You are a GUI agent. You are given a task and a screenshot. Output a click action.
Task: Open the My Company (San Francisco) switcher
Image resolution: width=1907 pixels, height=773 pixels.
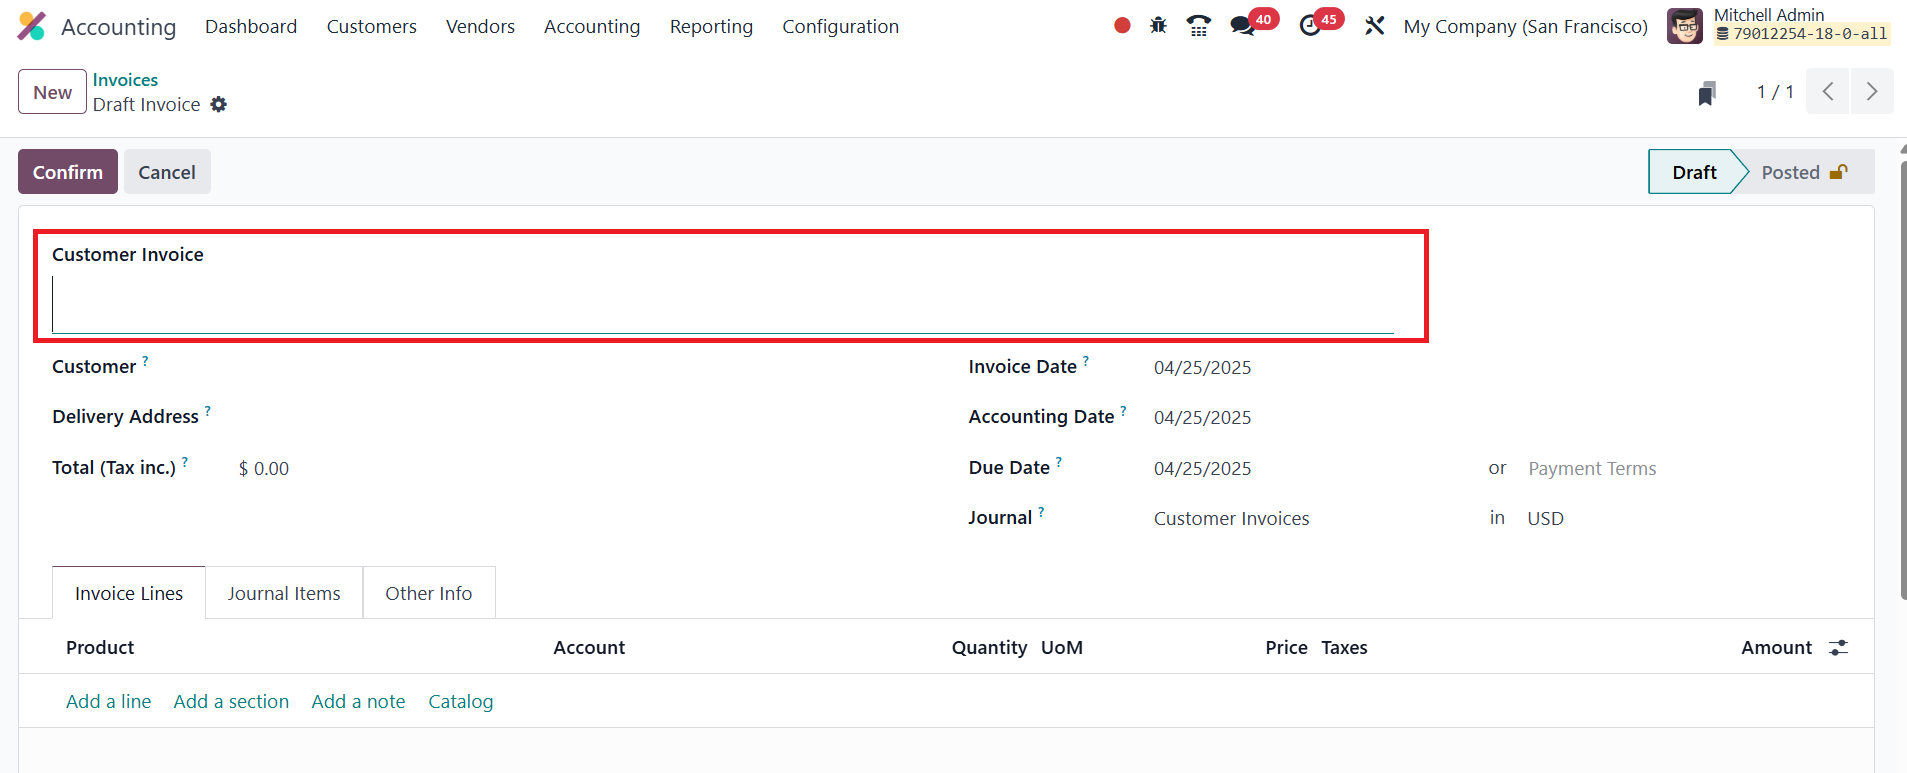[x=1526, y=27]
